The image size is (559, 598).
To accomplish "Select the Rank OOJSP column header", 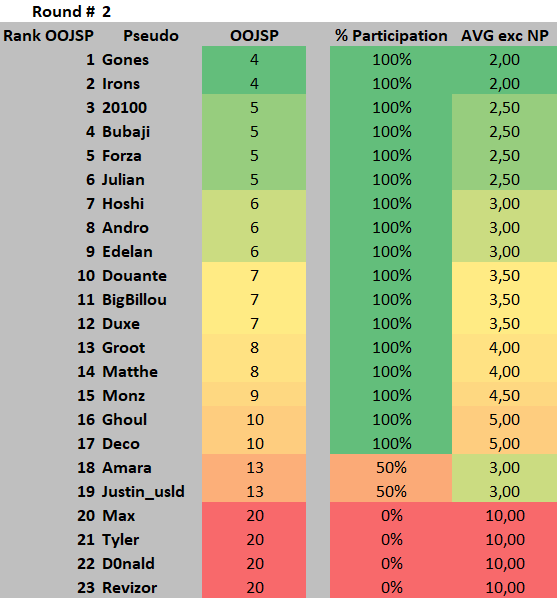I will tap(48, 35).
